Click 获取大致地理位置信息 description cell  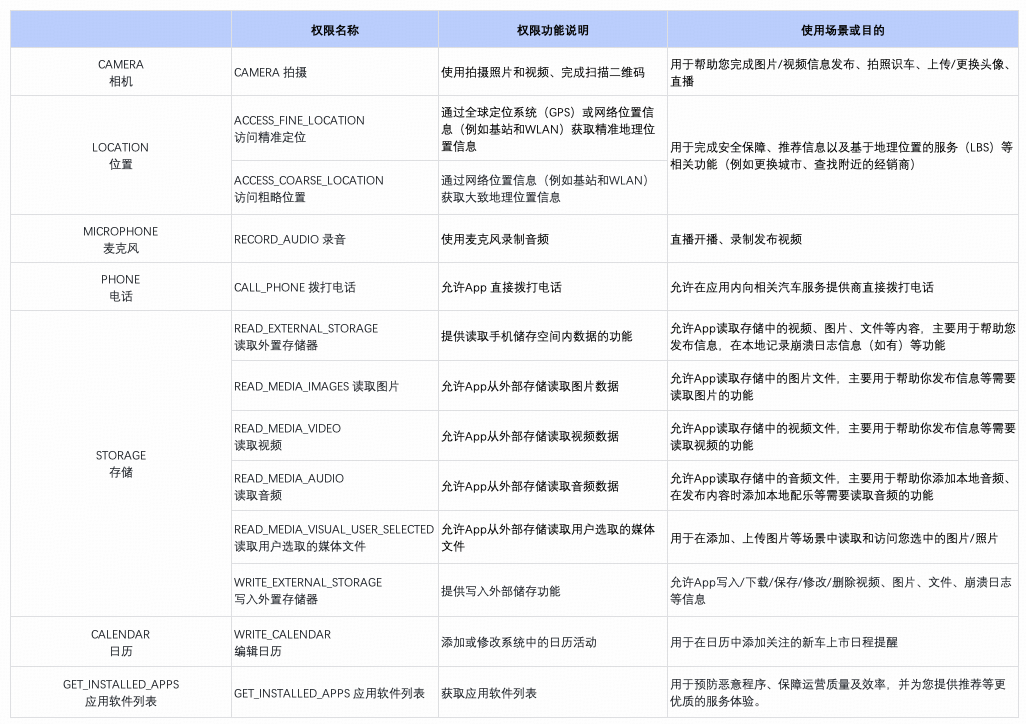point(552,189)
